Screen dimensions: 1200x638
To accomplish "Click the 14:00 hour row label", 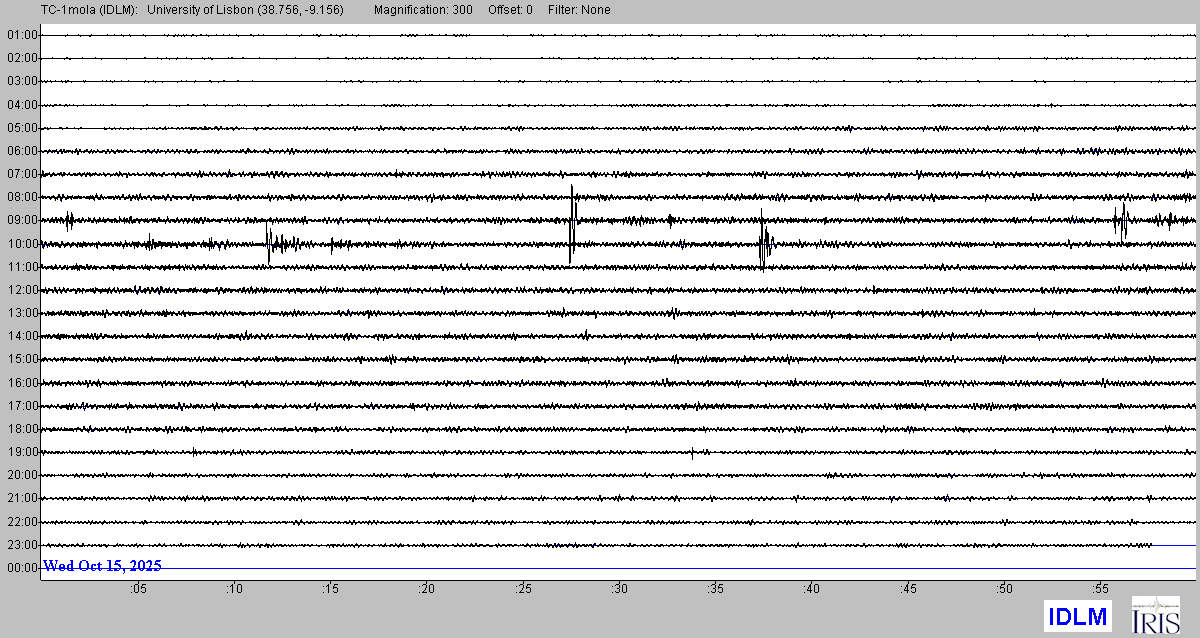I will point(21,336).
